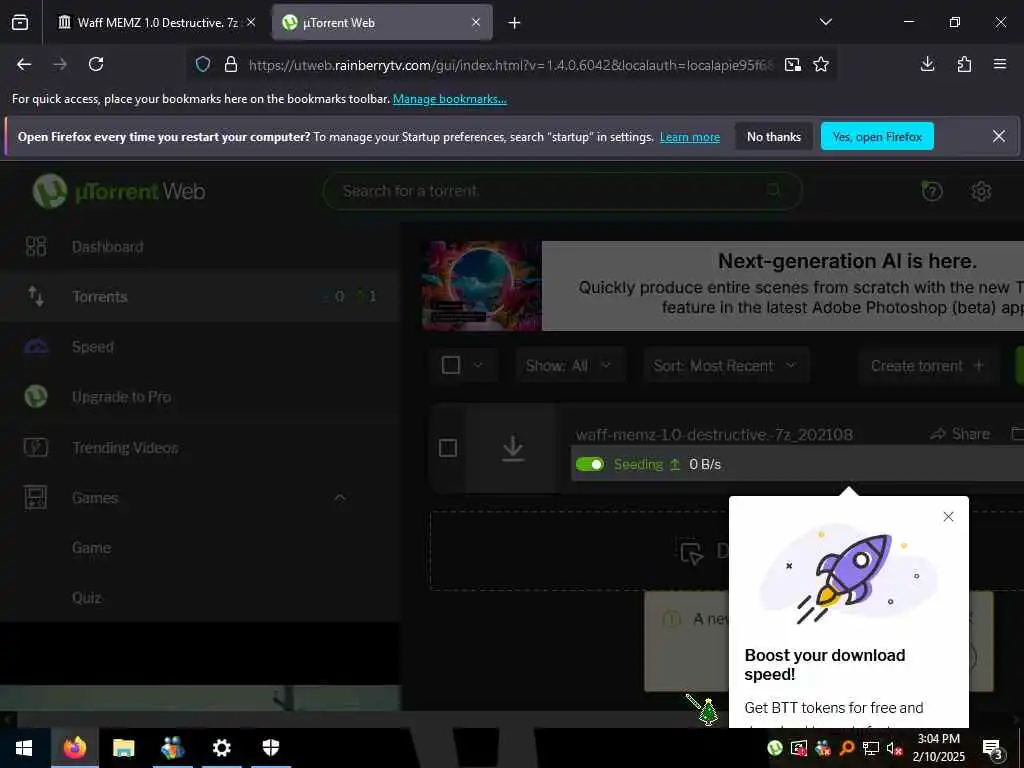Viewport: 1024px width, 768px height.
Task: Focus the Search for a torrent field
Action: click(562, 191)
